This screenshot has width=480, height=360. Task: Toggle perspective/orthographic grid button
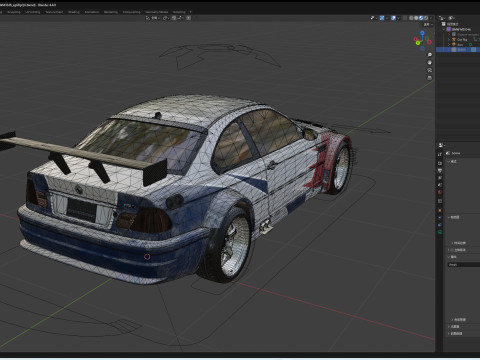pyautogui.click(x=430, y=78)
